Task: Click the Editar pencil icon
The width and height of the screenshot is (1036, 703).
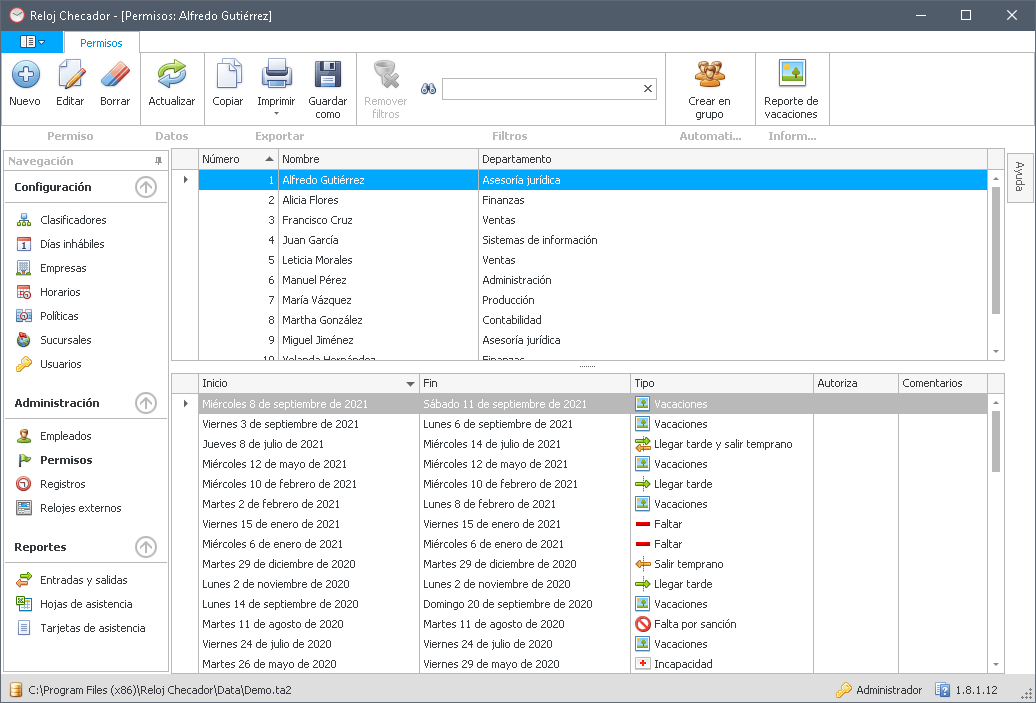Action: point(70,75)
